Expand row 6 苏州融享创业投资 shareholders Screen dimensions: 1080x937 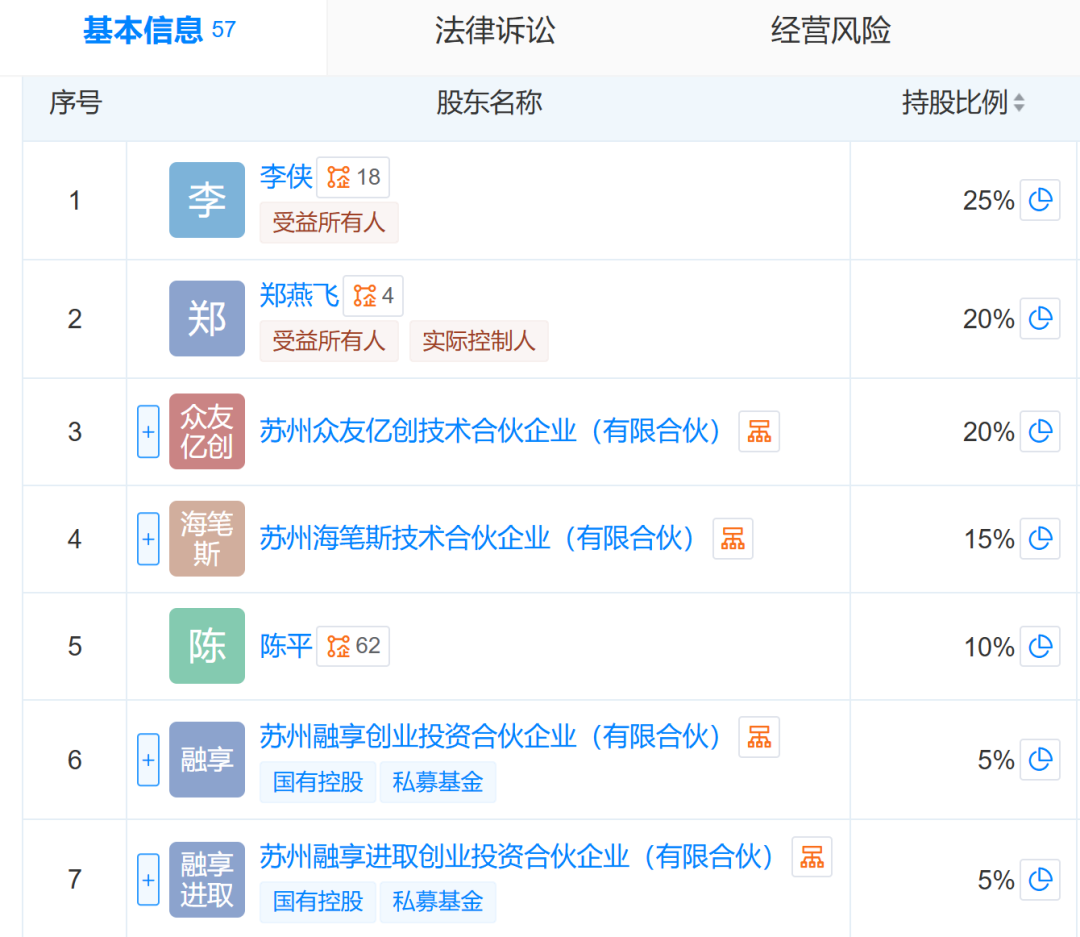coord(148,760)
